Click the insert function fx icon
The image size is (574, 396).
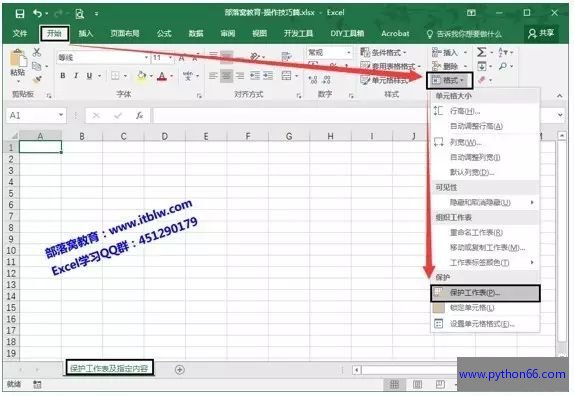[139, 116]
